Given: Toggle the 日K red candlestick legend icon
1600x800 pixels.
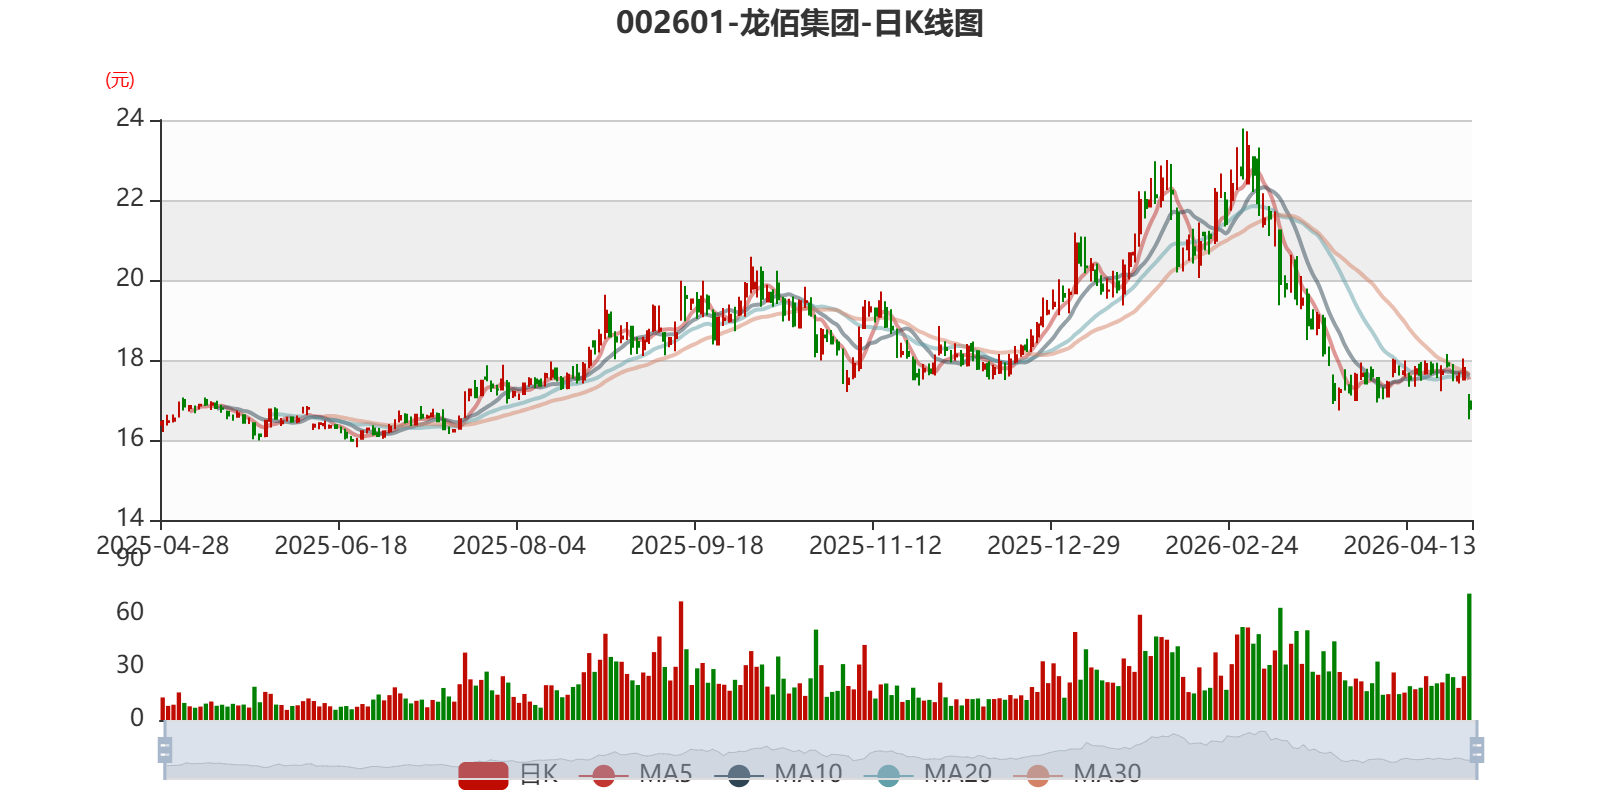Looking at the screenshot, I should (x=484, y=775).
